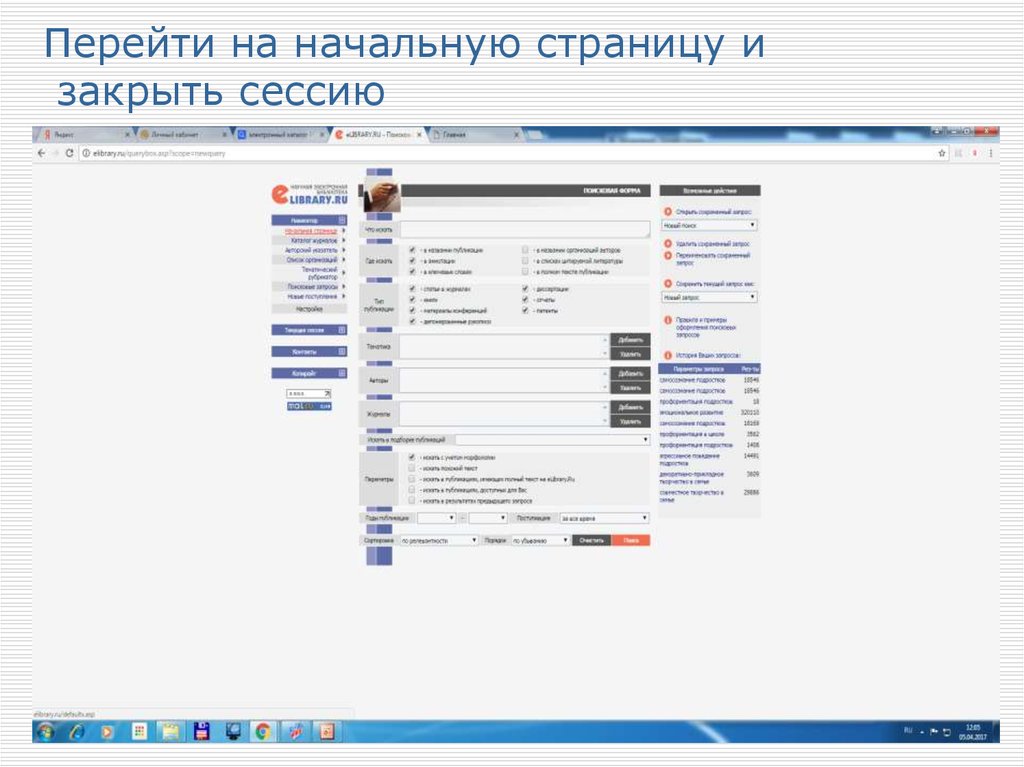Image resolution: width=1024 pixels, height=767 pixels.
Task: Uncheck «искать с учетом морфологии»
Action: [x=411, y=457]
